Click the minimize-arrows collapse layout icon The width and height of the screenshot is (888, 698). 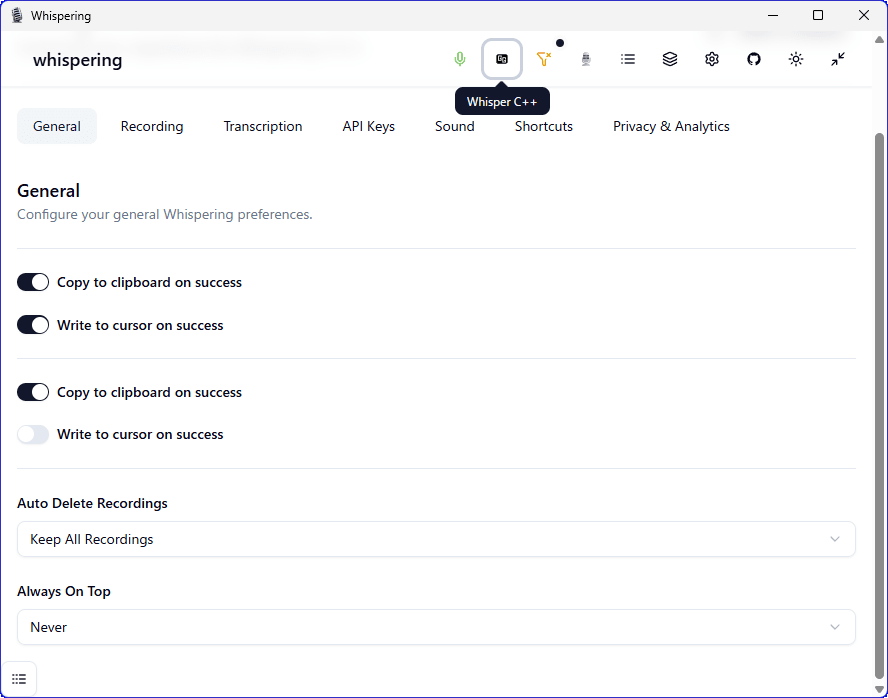[838, 59]
